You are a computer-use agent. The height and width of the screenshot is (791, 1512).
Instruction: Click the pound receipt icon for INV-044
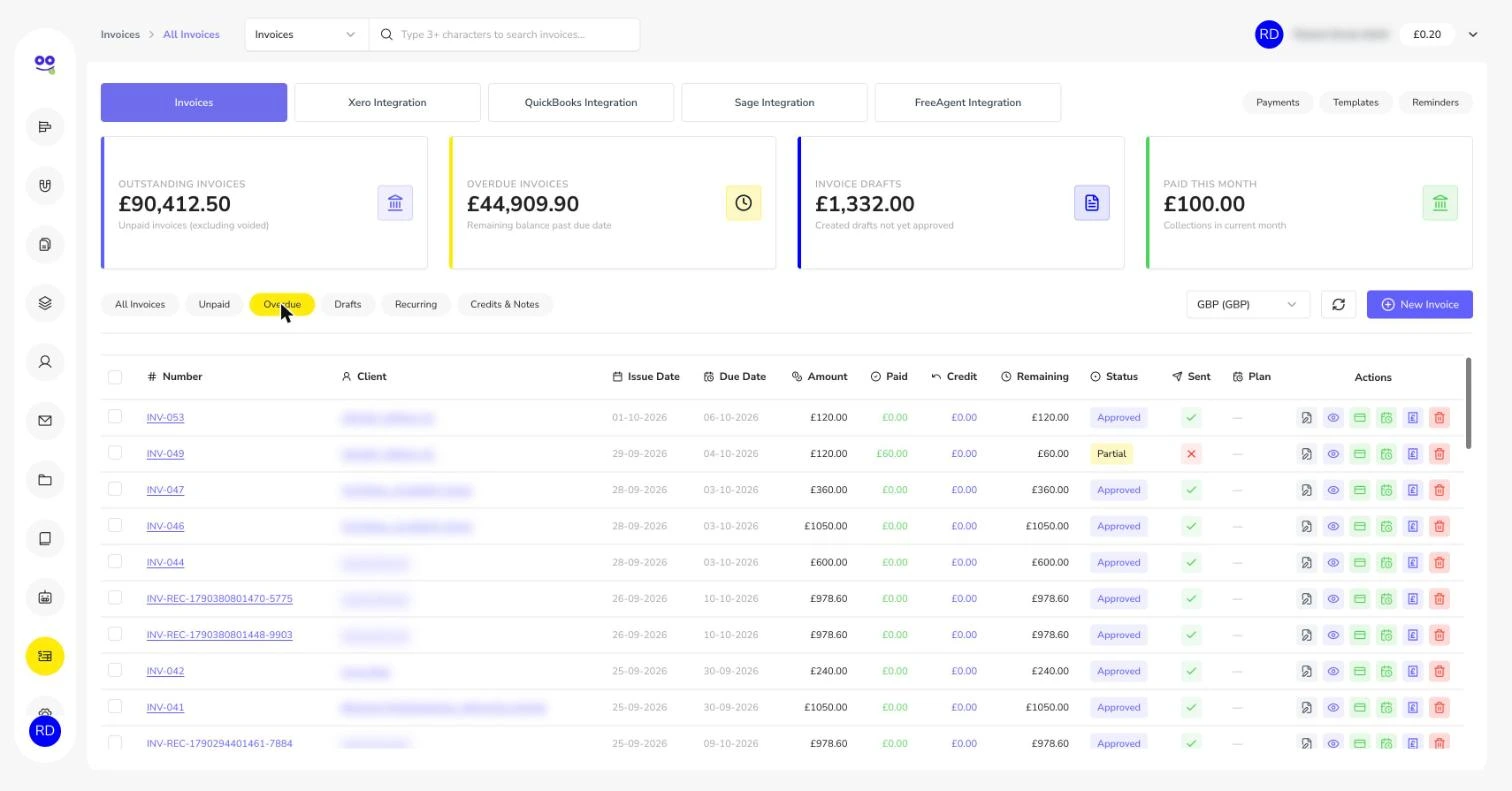pyautogui.click(x=1413, y=563)
